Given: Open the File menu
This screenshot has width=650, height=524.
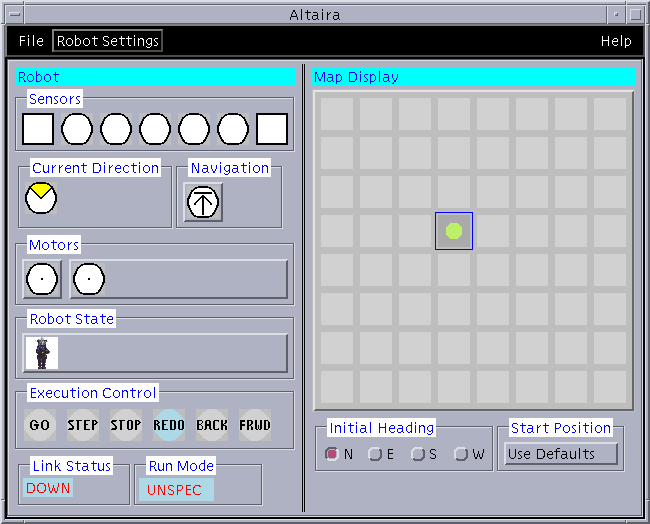Looking at the screenshot, I should 31,41.
